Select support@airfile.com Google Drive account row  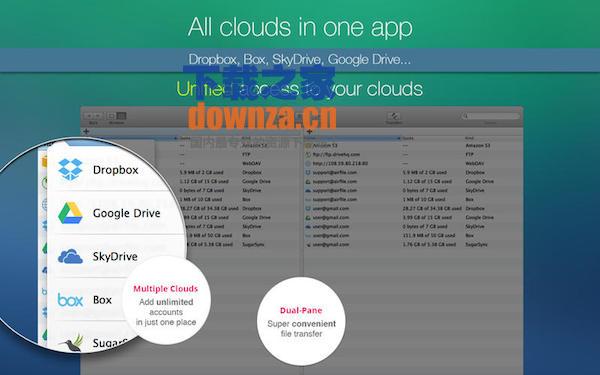tap(414, 181)
